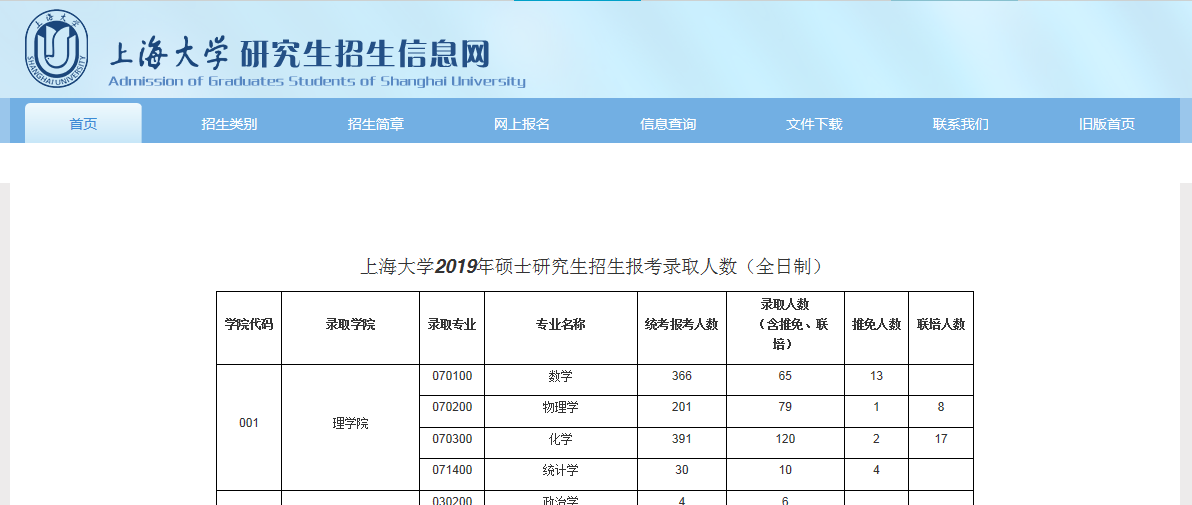This screenshot has height=505, width=1192.
Task: Click the 数学 major name cell
Action: pos(560,377)
